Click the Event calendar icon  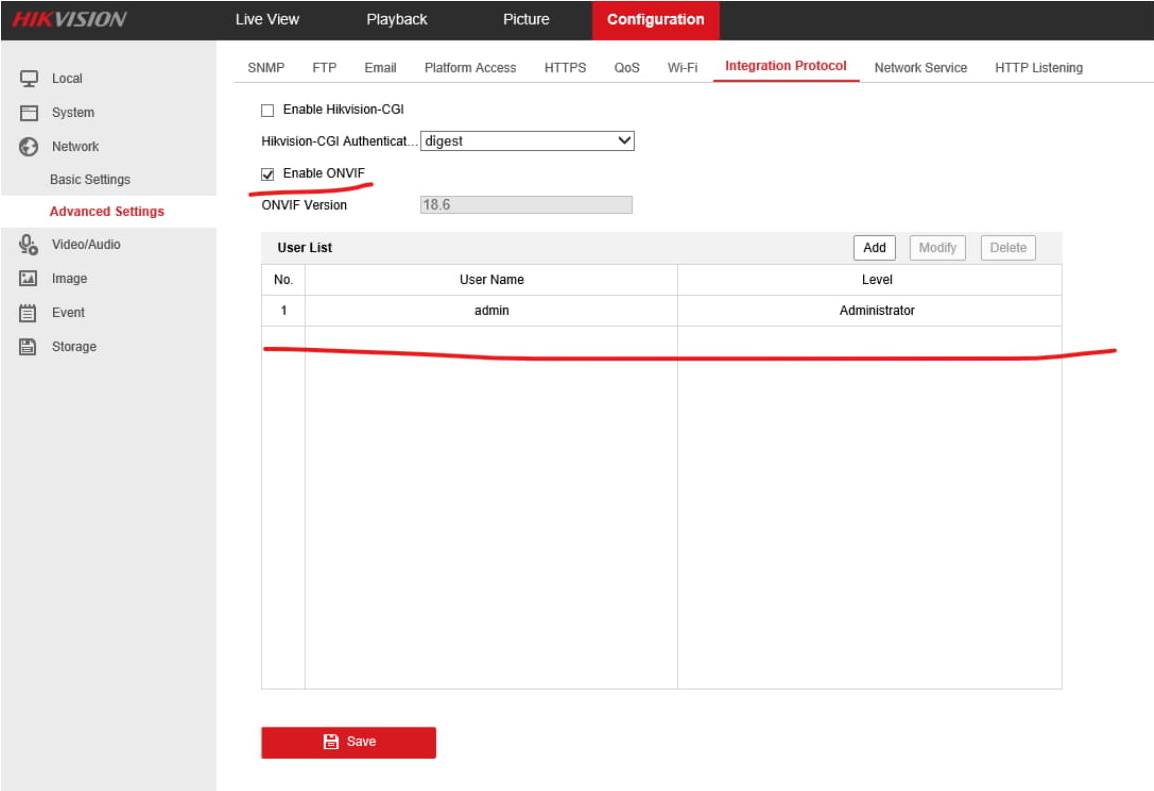click(29, 313)
